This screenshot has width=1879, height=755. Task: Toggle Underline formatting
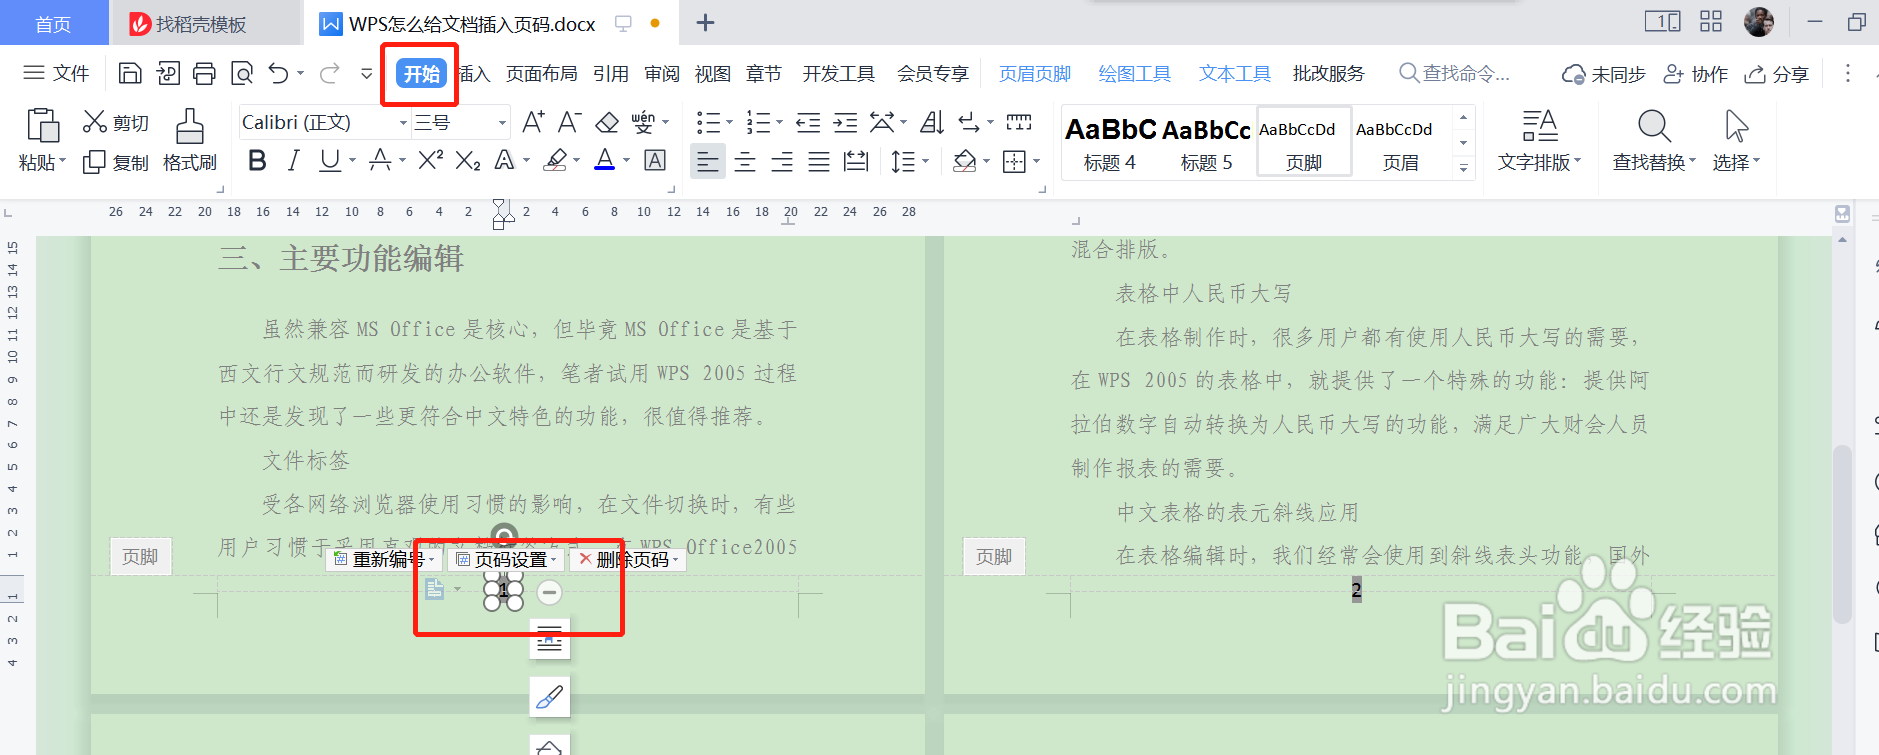click(329, 160)
